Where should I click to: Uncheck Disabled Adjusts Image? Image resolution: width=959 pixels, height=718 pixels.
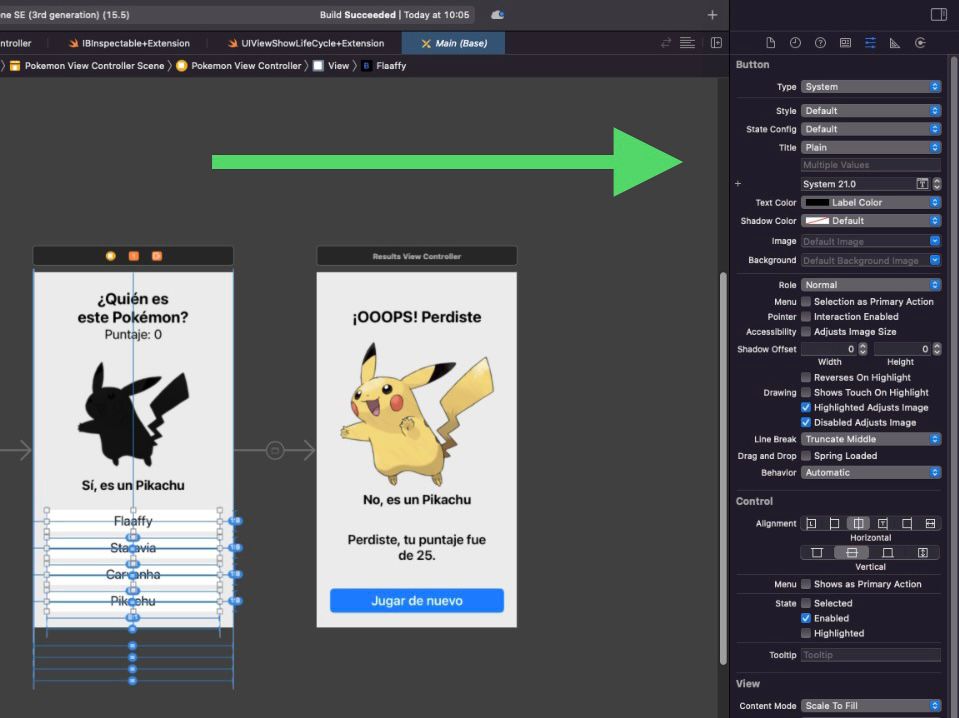(x=806, y=423)
